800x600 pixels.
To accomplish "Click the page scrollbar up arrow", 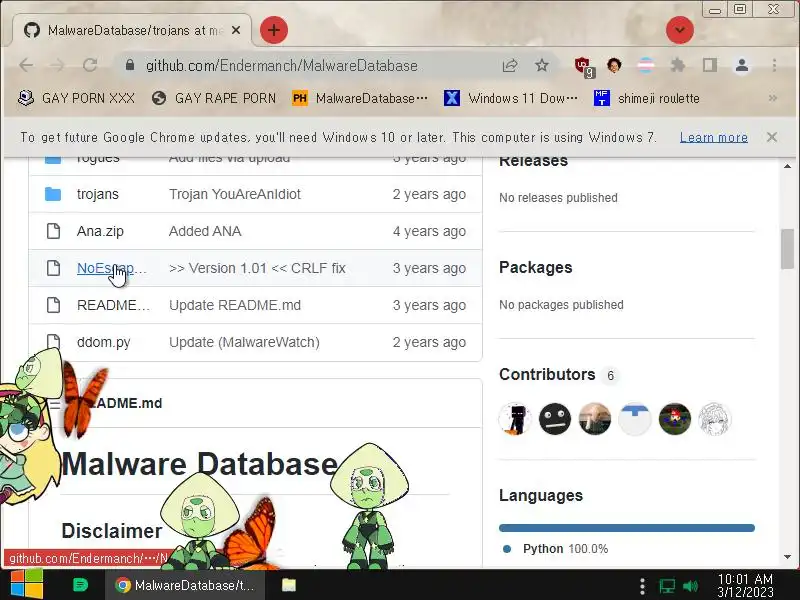I will [788, 166].
